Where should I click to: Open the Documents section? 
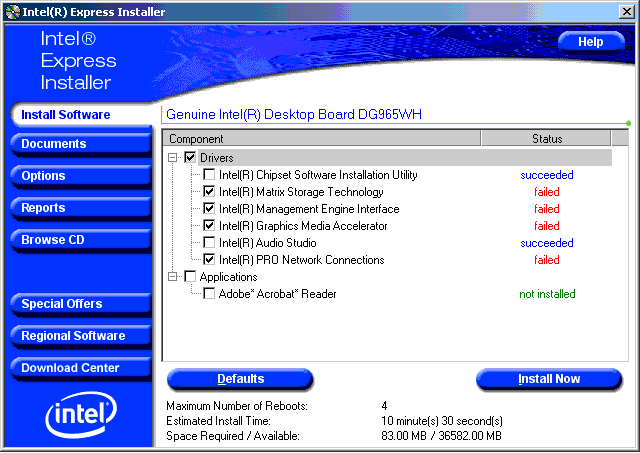pos(81,144)
